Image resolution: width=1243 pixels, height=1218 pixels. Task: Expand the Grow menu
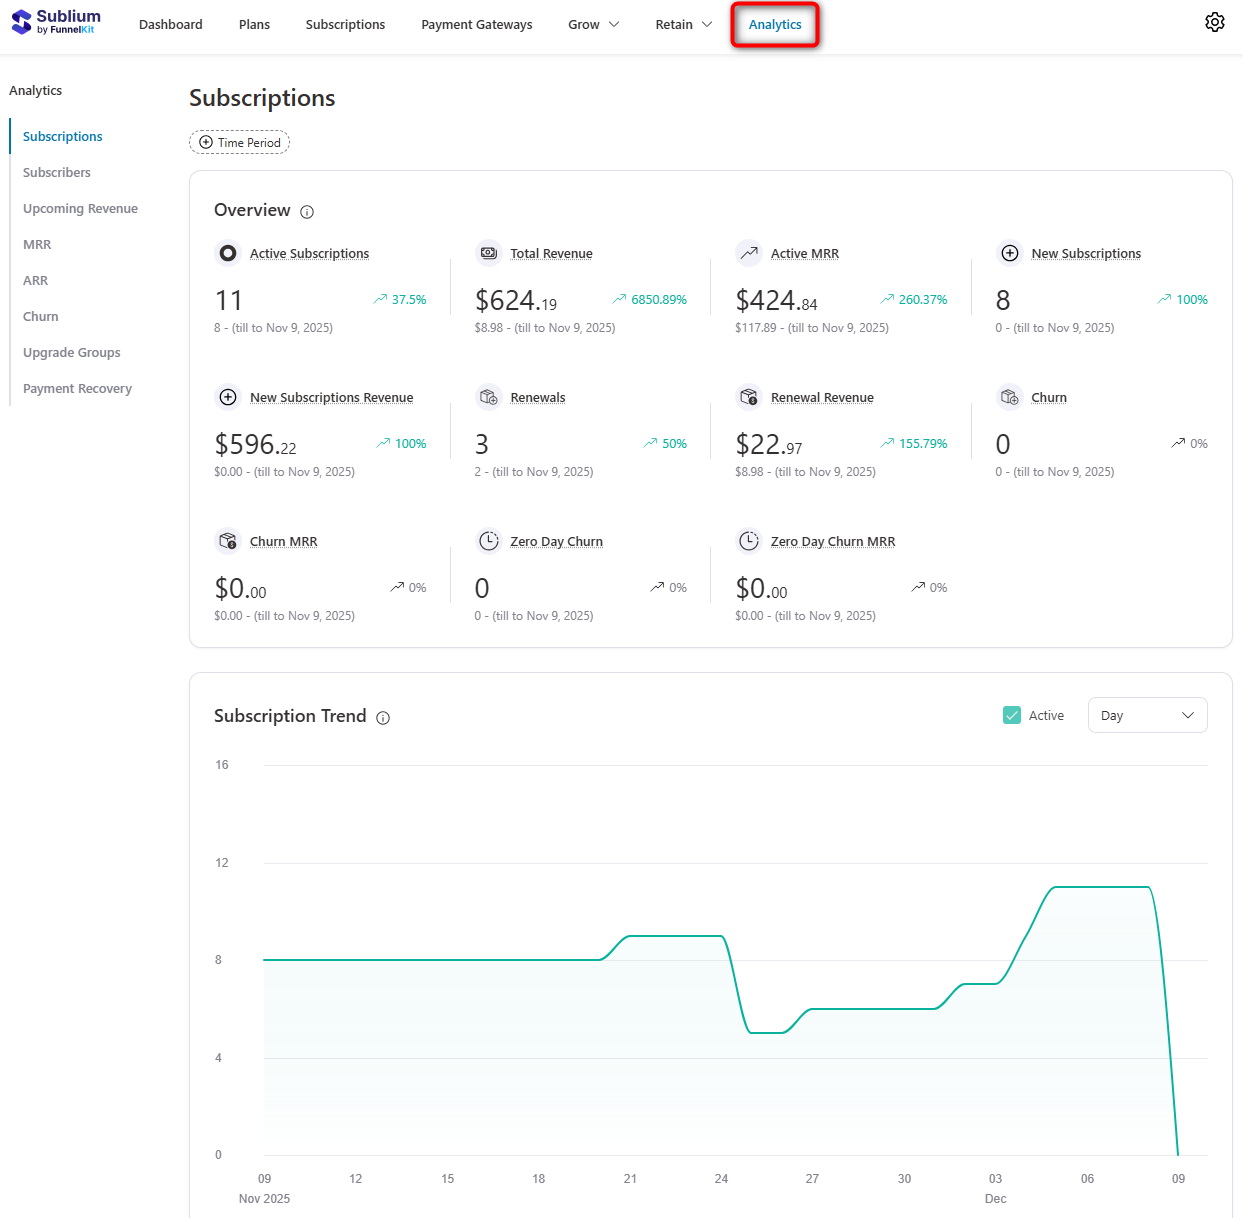tap(593, 24)
